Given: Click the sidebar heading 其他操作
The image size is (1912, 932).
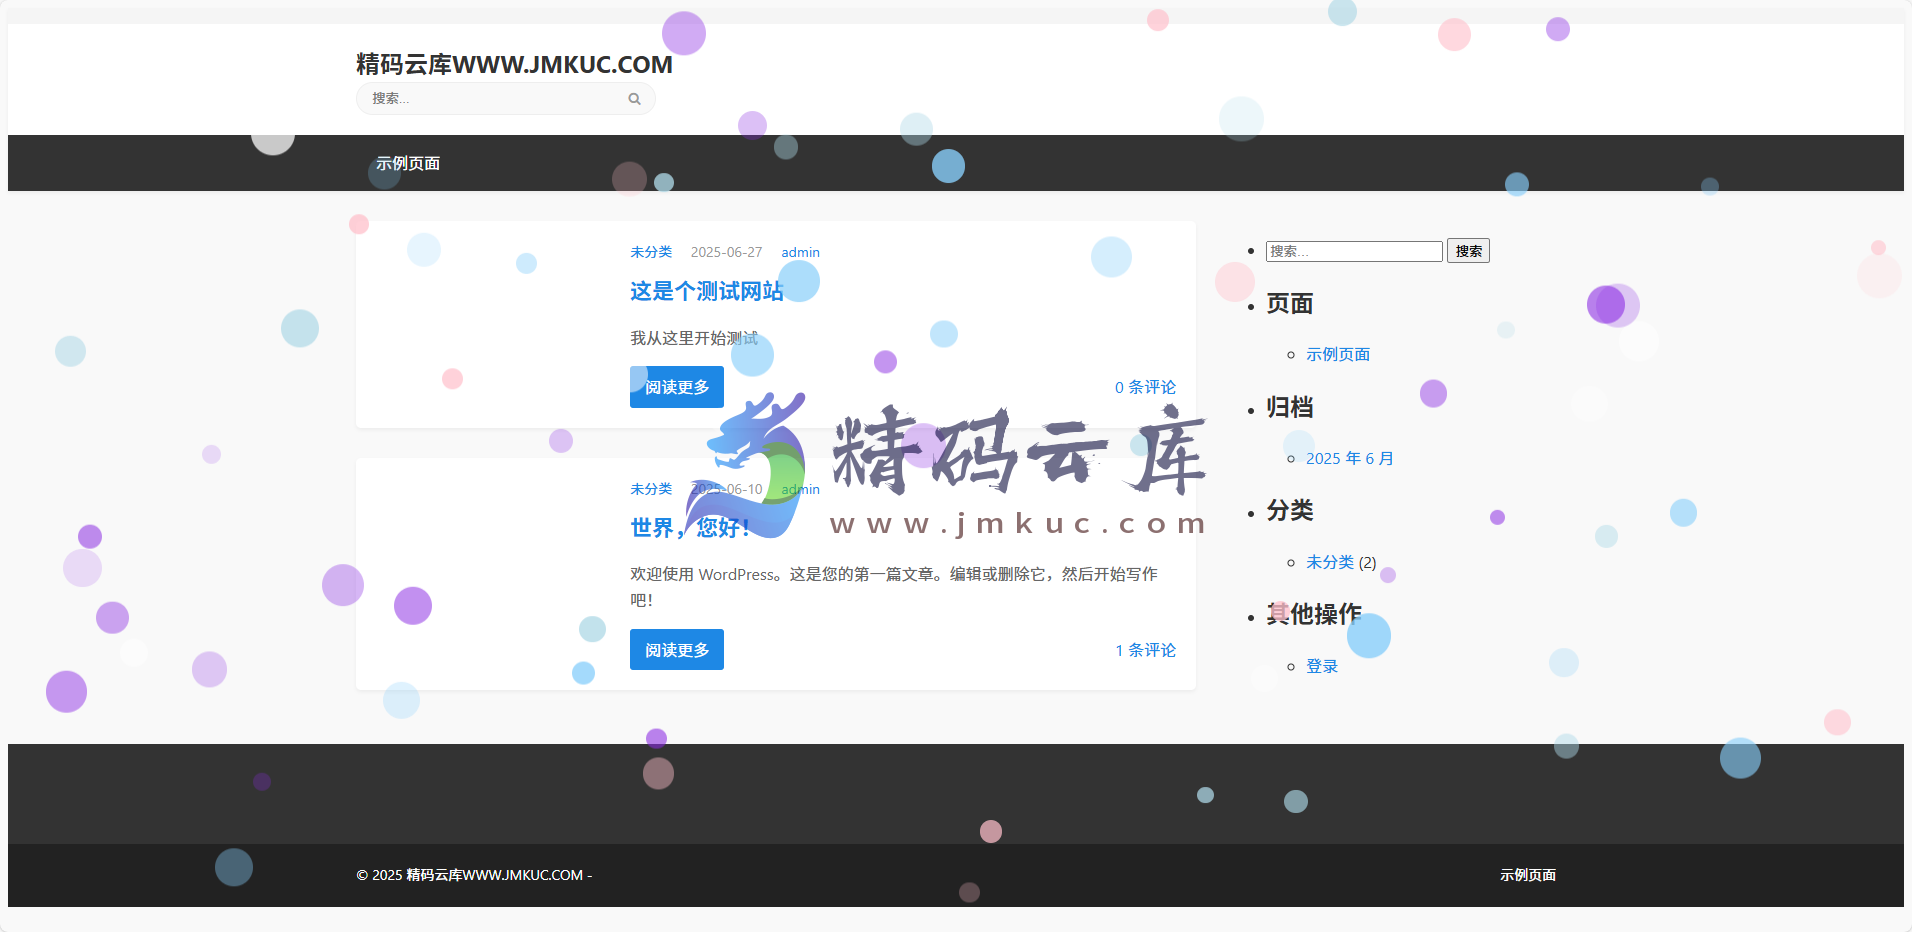Looking at the screenshot, I should point(1314,614).
